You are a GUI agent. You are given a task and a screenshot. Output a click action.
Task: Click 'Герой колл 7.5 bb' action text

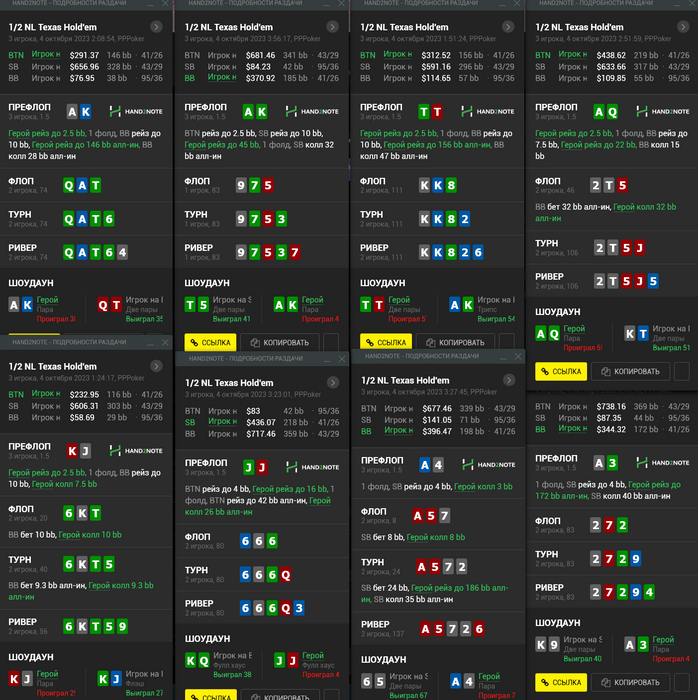pyautogui.click(x=64, y=484)
